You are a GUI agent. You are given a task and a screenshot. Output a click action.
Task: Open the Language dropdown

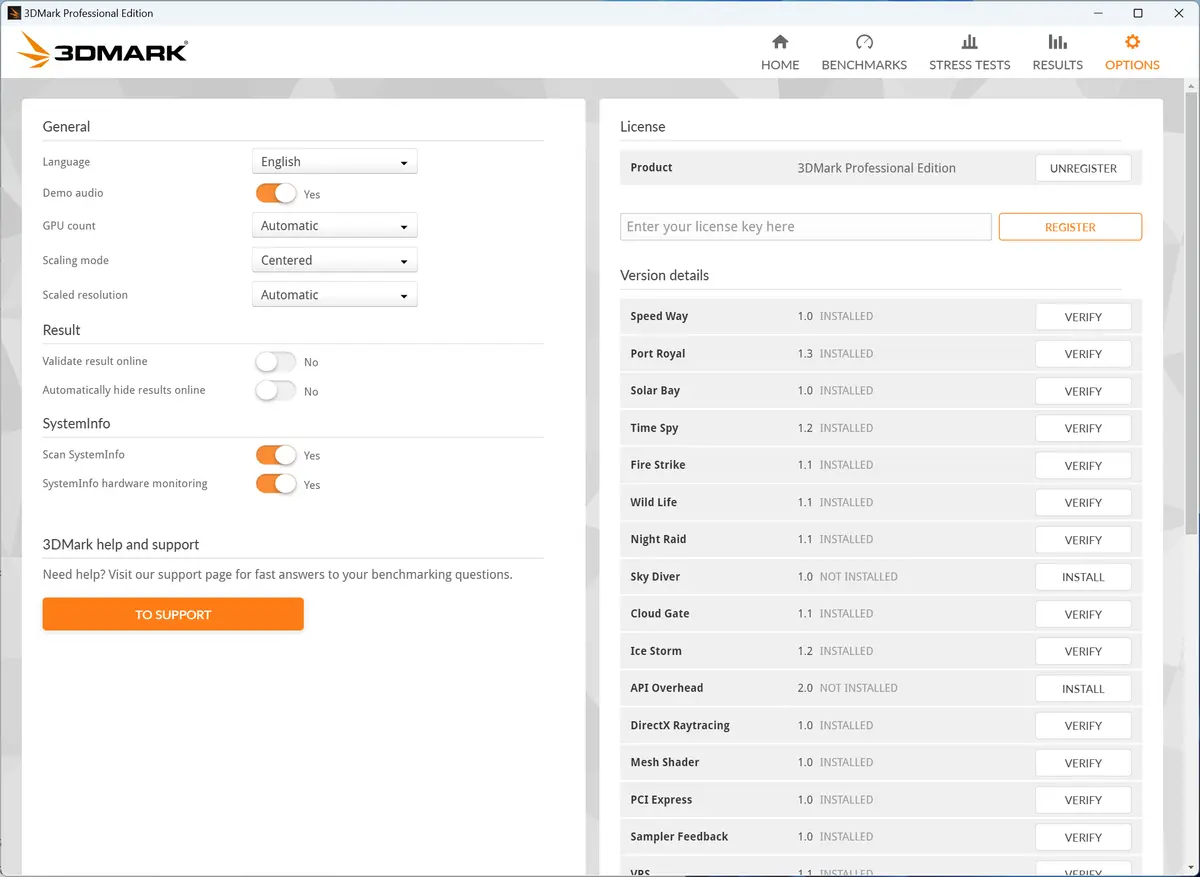(x=334, y=162)
